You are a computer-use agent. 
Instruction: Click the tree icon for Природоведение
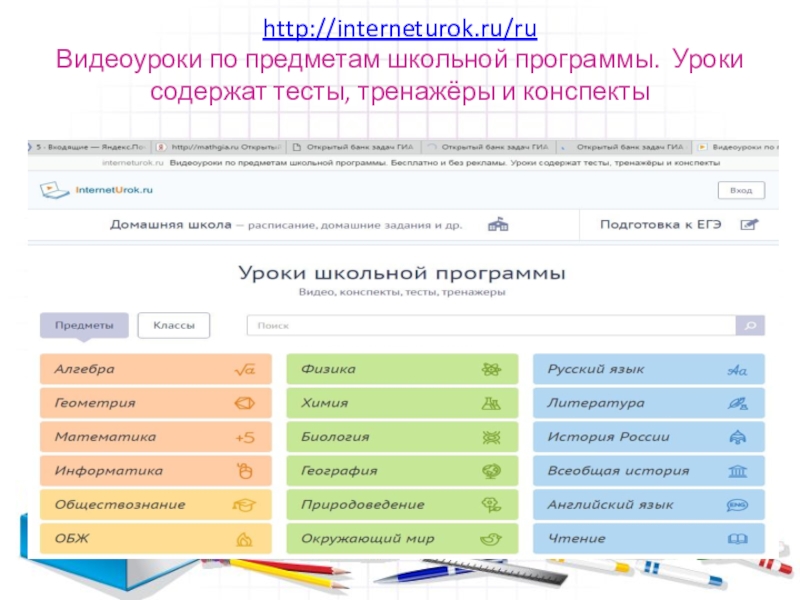(x=491, y=505)
